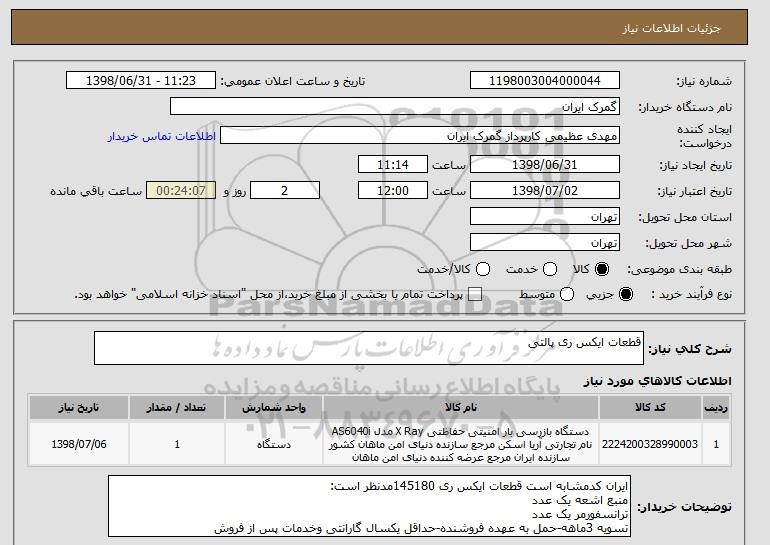This screenshot has width=770, height=545.
Task: Click the need date cell 1398/07/06
Action: 79,444
